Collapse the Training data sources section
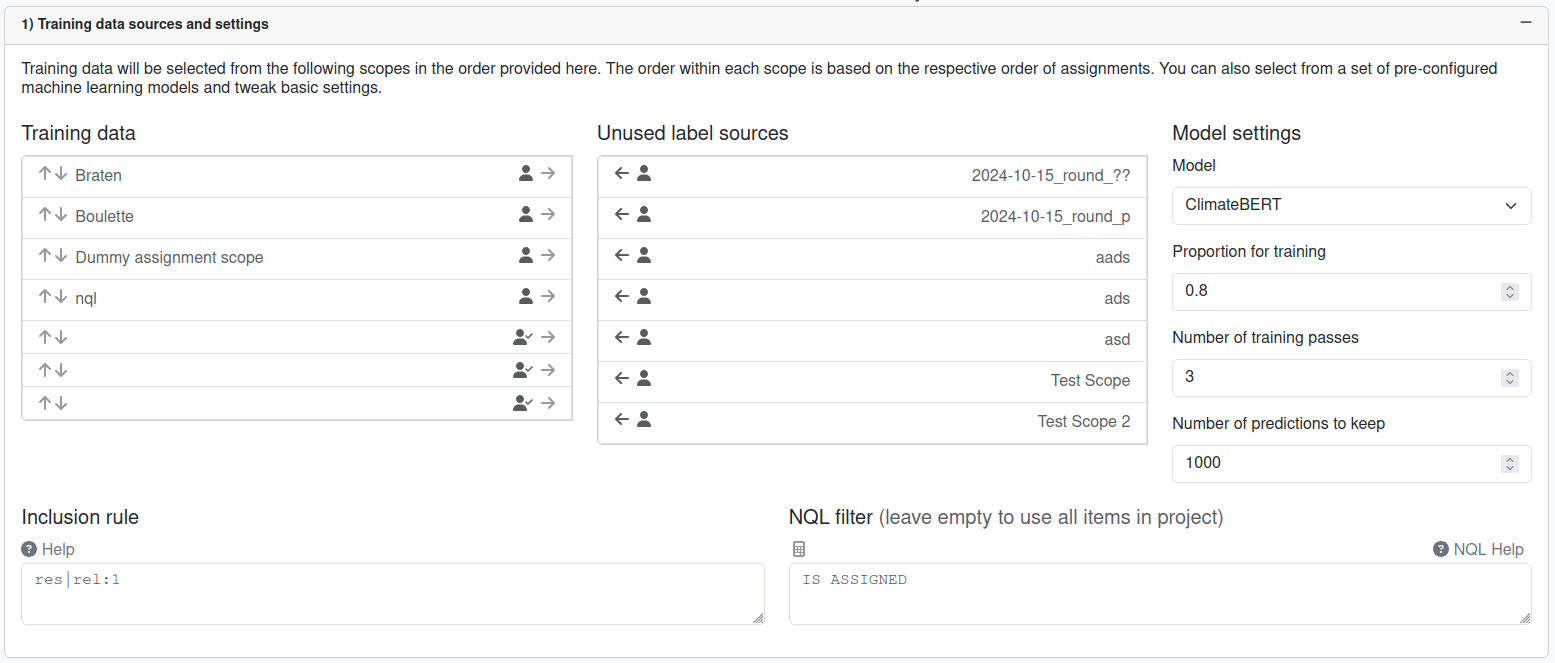Viewport: 1555px width, 663px height. pos(1526,22)
